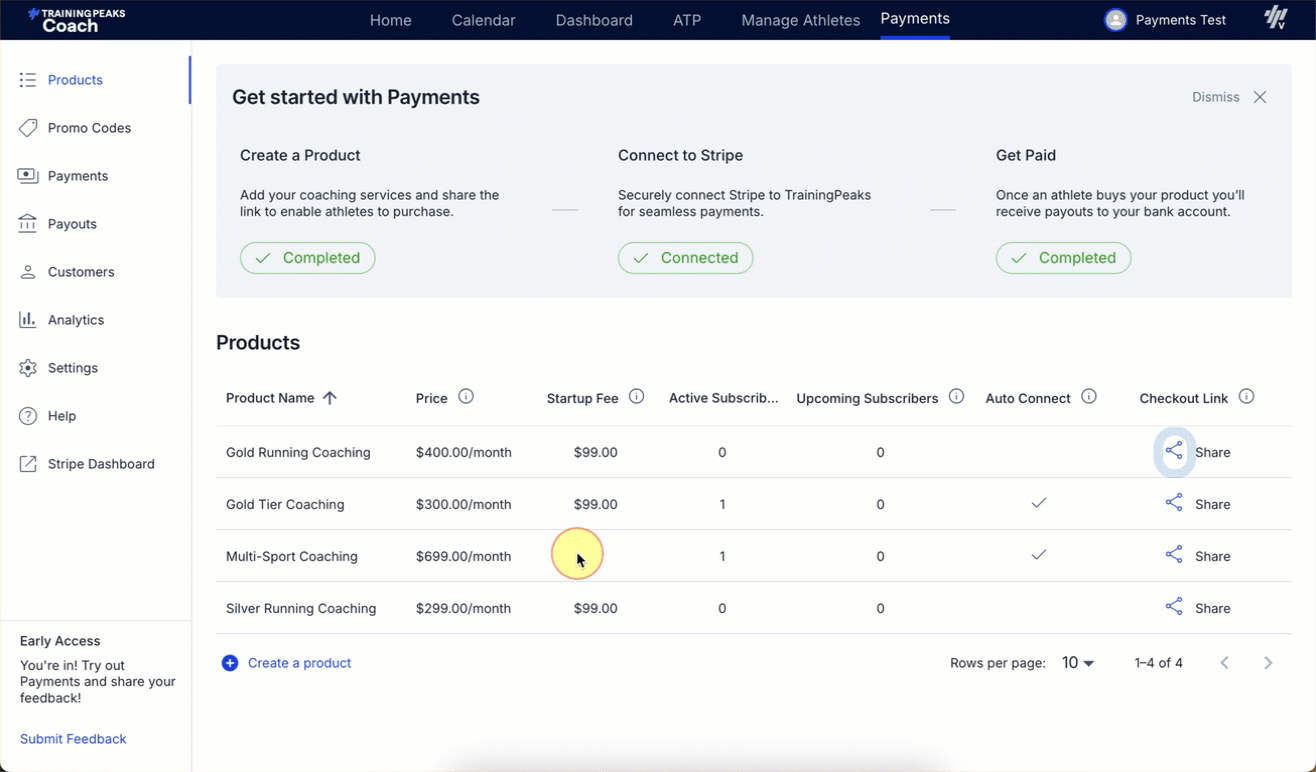This screenshot has width=1316, height=772.
Task: Open the Manage Athletes tab
Action: (x=801, y=20)
